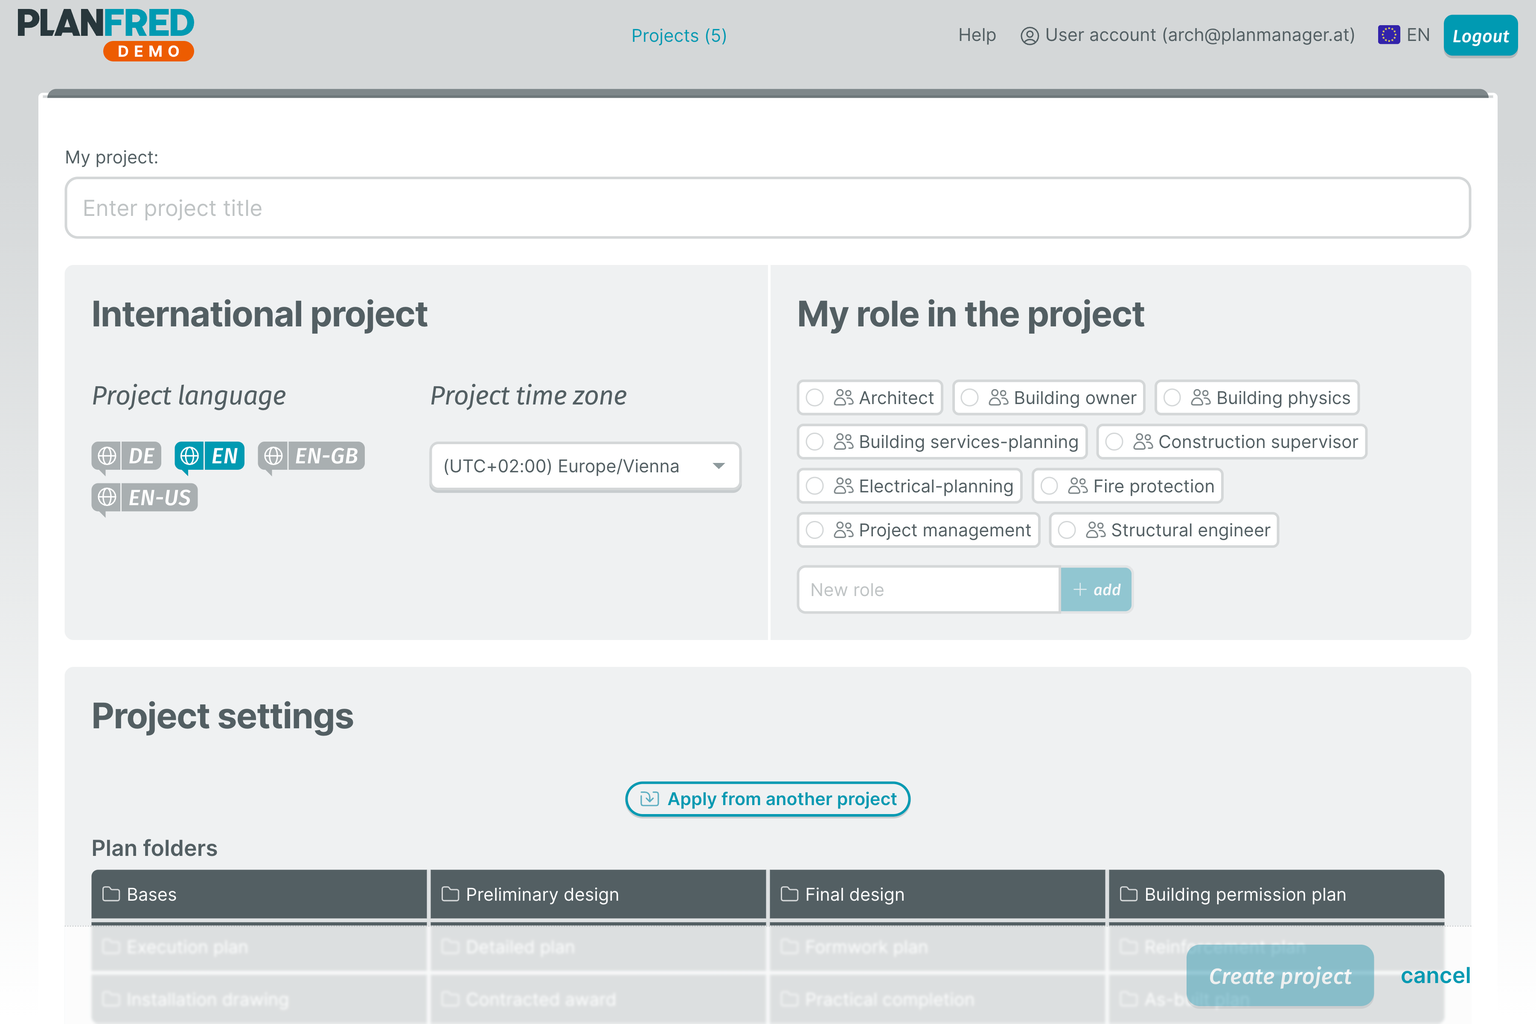Select the Final design plan folder

pos(938,894)
